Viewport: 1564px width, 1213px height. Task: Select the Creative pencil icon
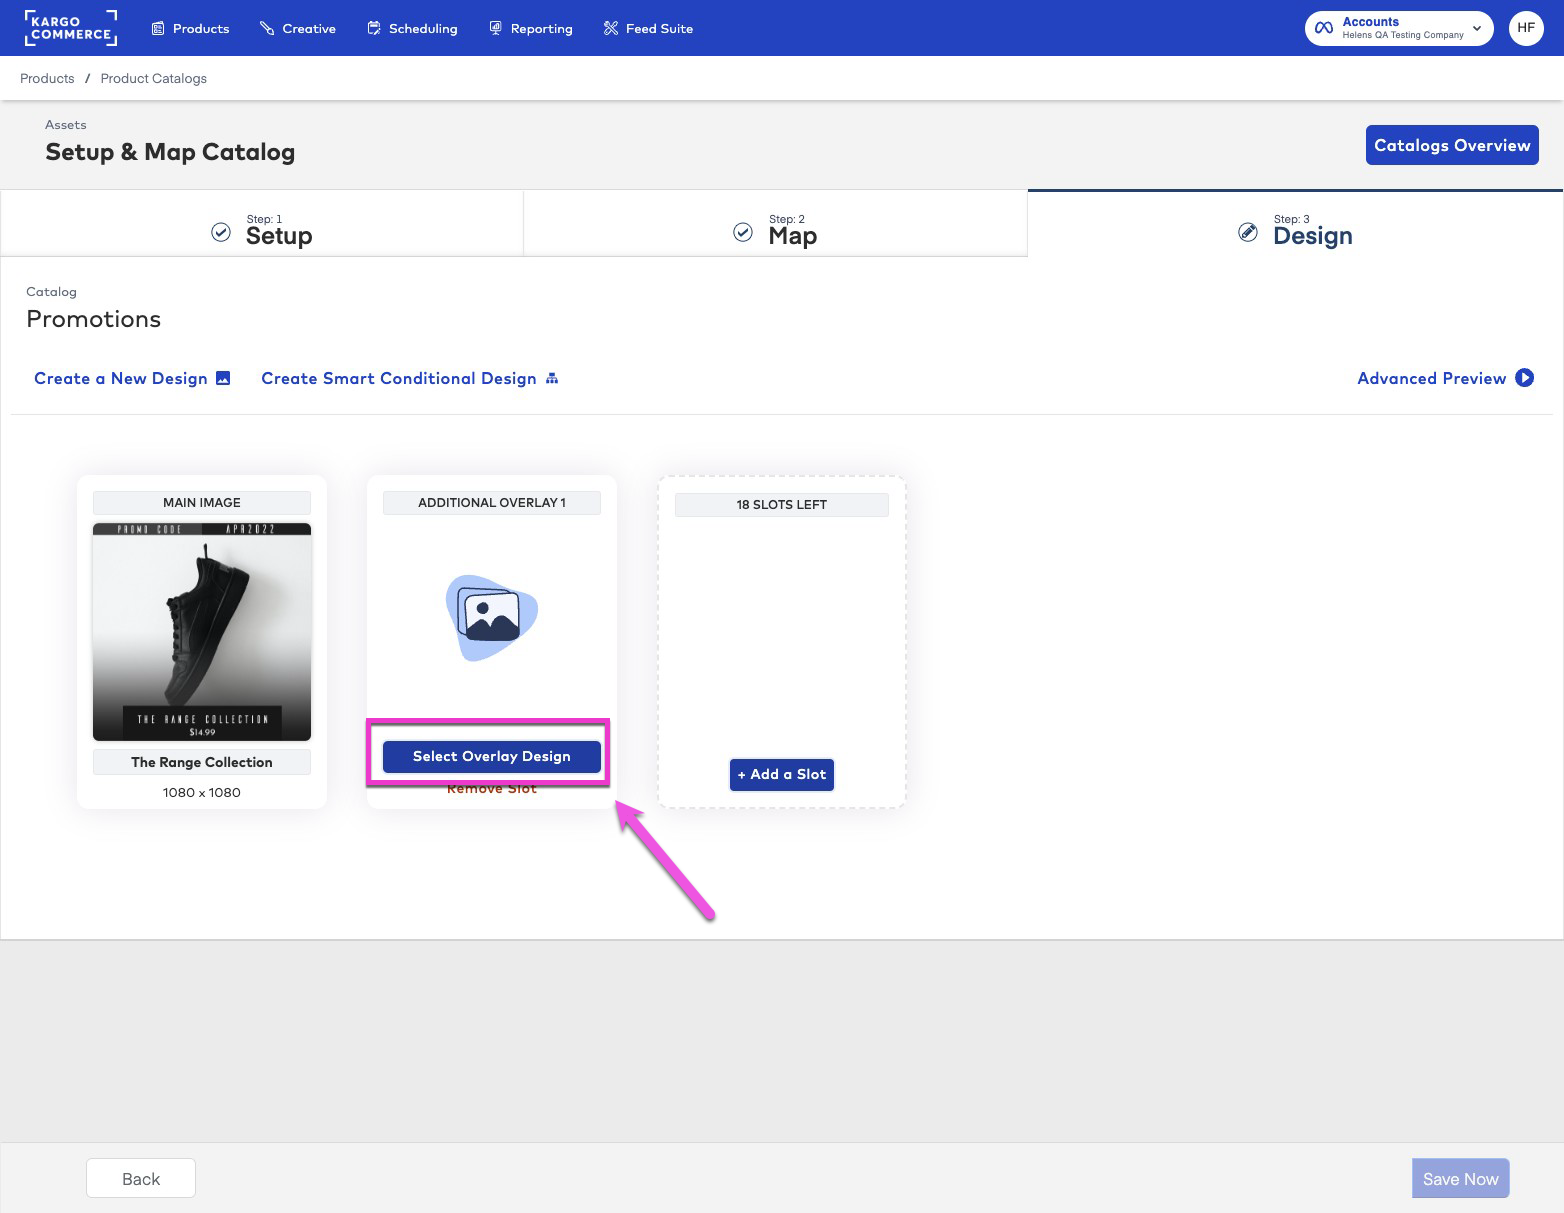[265, 28]
